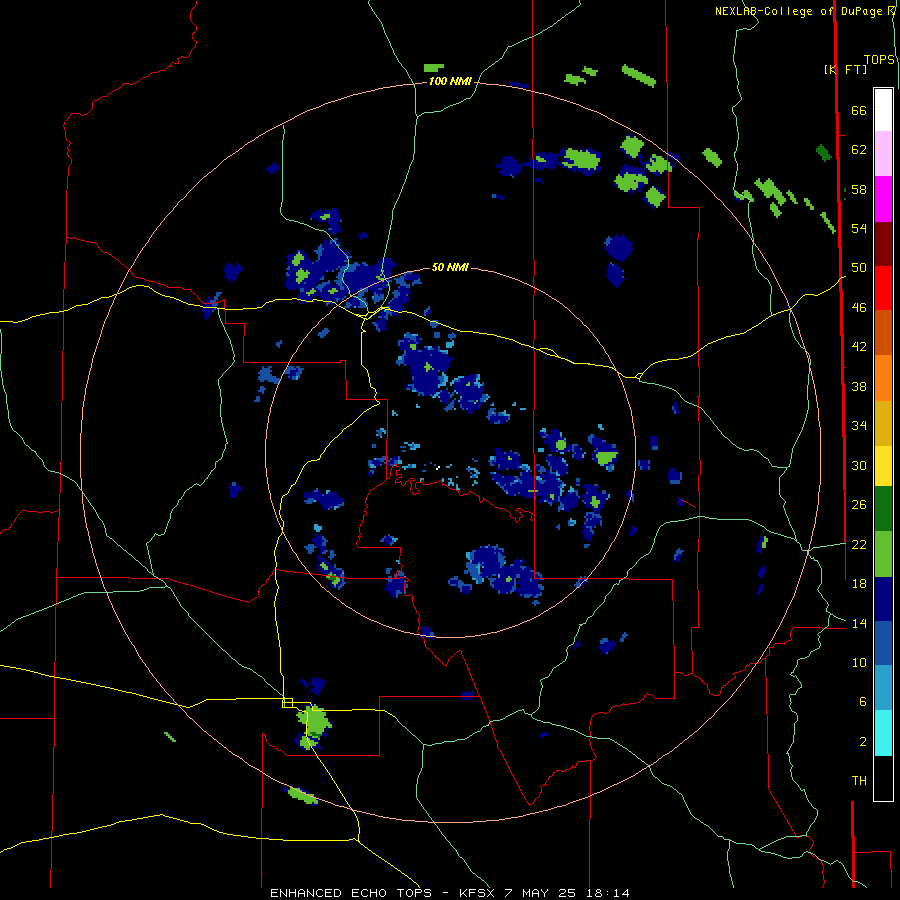Click the '2' legend value

coord(863,742)
